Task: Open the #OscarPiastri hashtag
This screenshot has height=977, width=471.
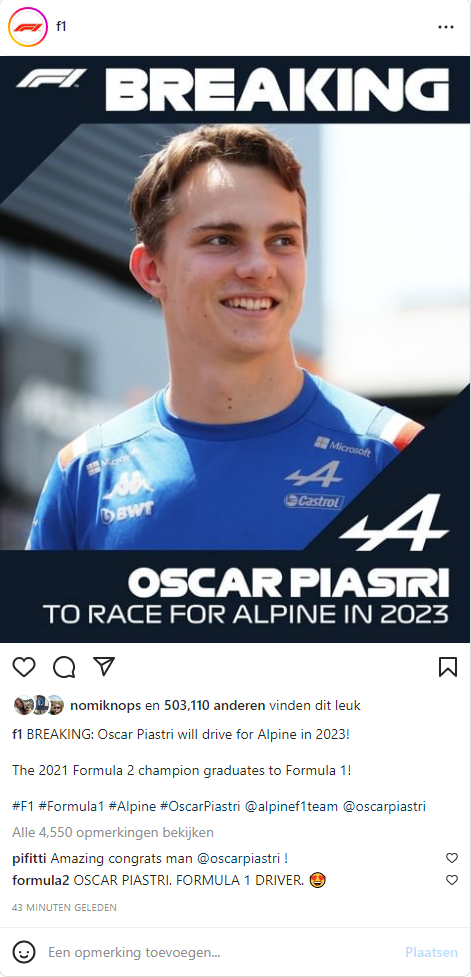Action: pyautogui.click(x=200, y=806)
